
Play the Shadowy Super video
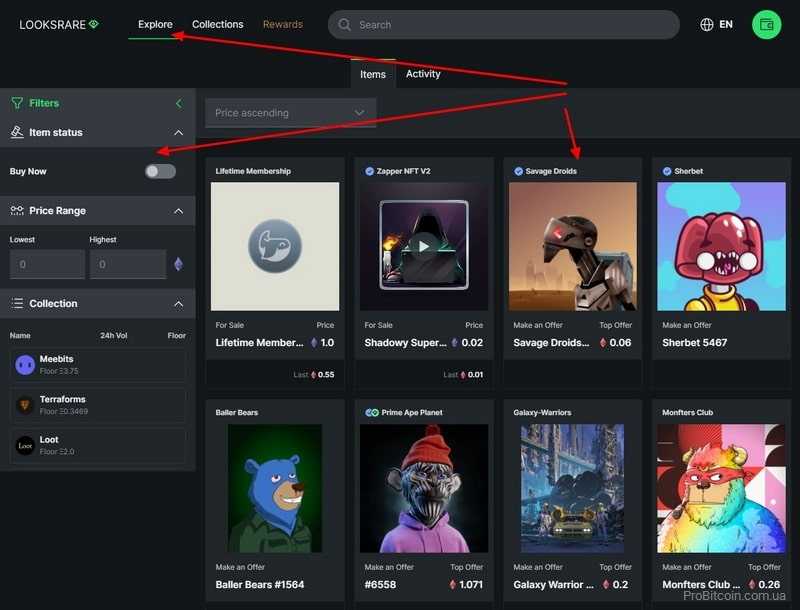tap(423, 246)
